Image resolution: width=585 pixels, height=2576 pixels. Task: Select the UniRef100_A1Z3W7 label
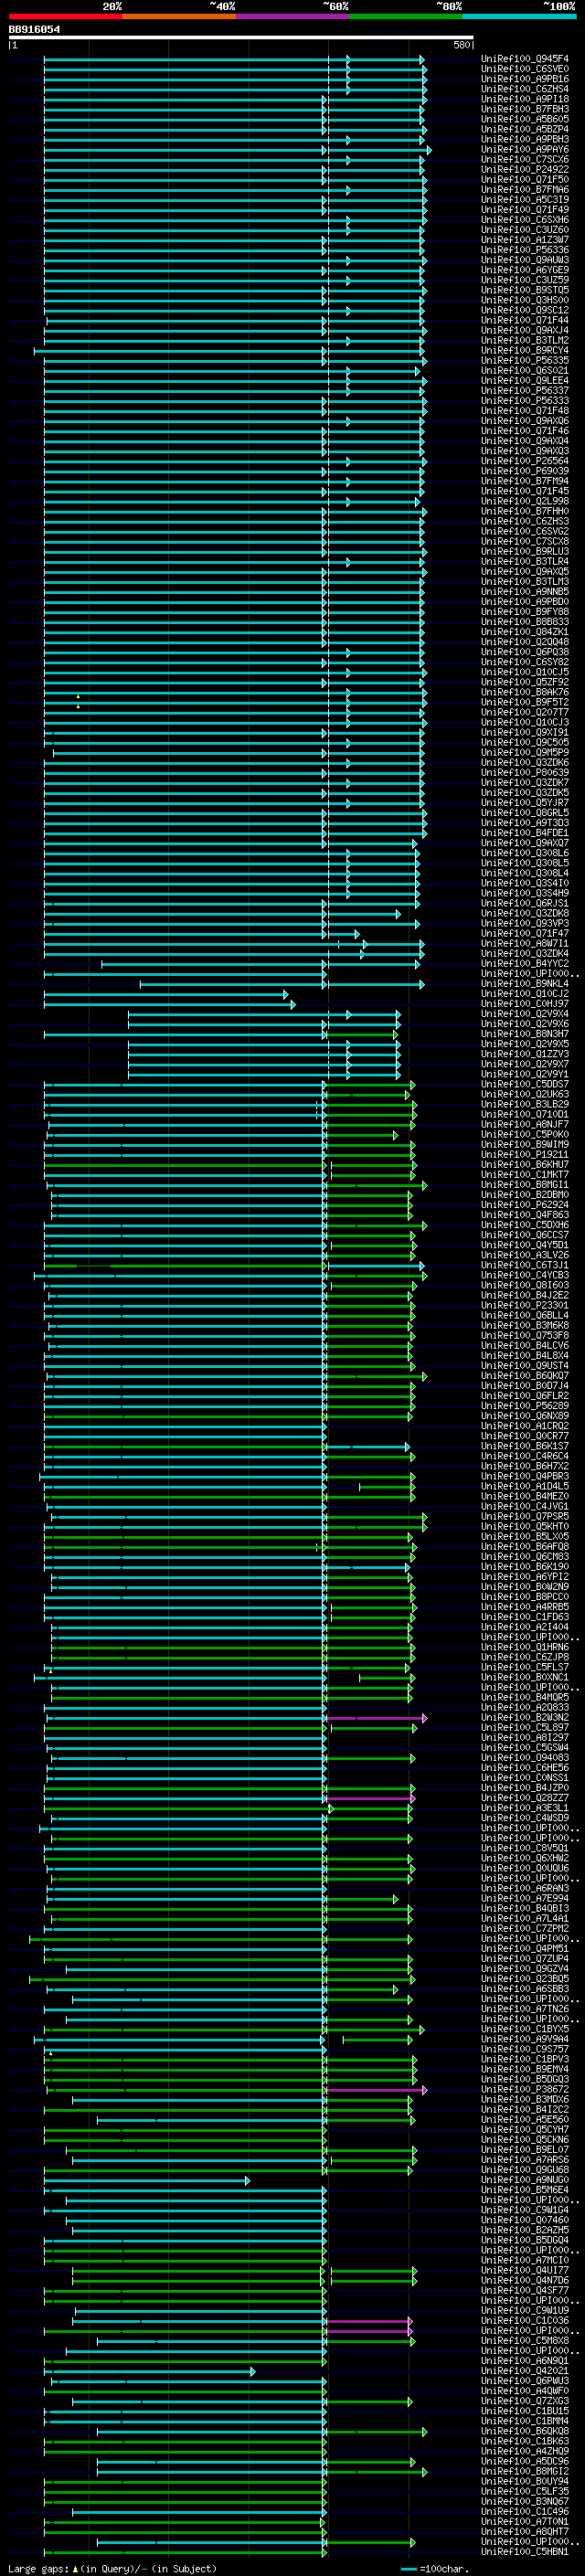(x=525, y=239)
